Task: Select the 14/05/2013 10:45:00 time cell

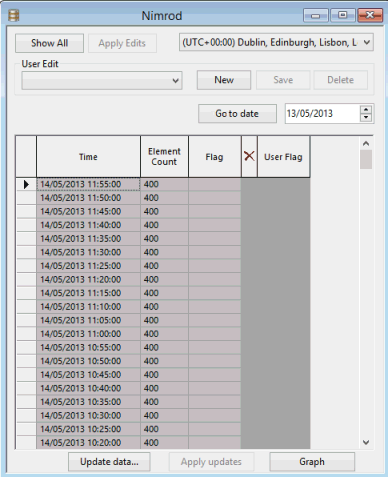Action: point(88,375)
